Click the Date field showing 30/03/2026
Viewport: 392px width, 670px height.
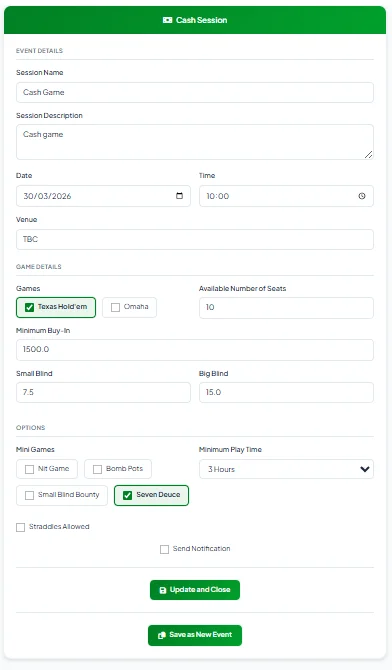coord(103,196)
